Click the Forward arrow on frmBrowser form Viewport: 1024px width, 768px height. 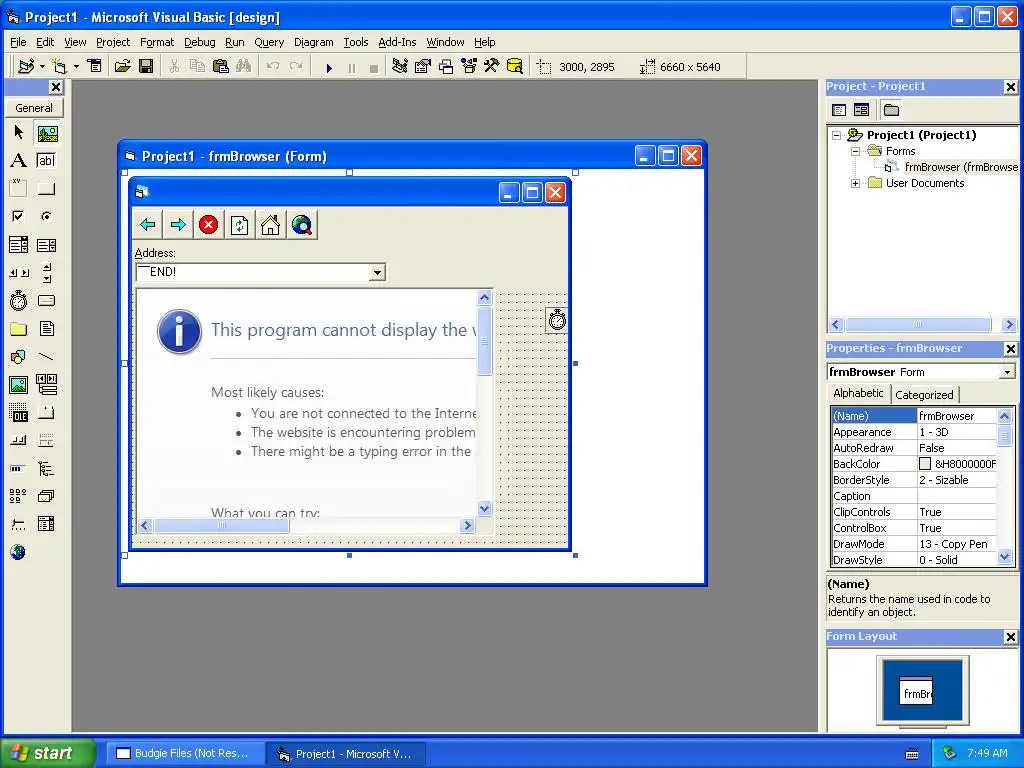[178, 225]
